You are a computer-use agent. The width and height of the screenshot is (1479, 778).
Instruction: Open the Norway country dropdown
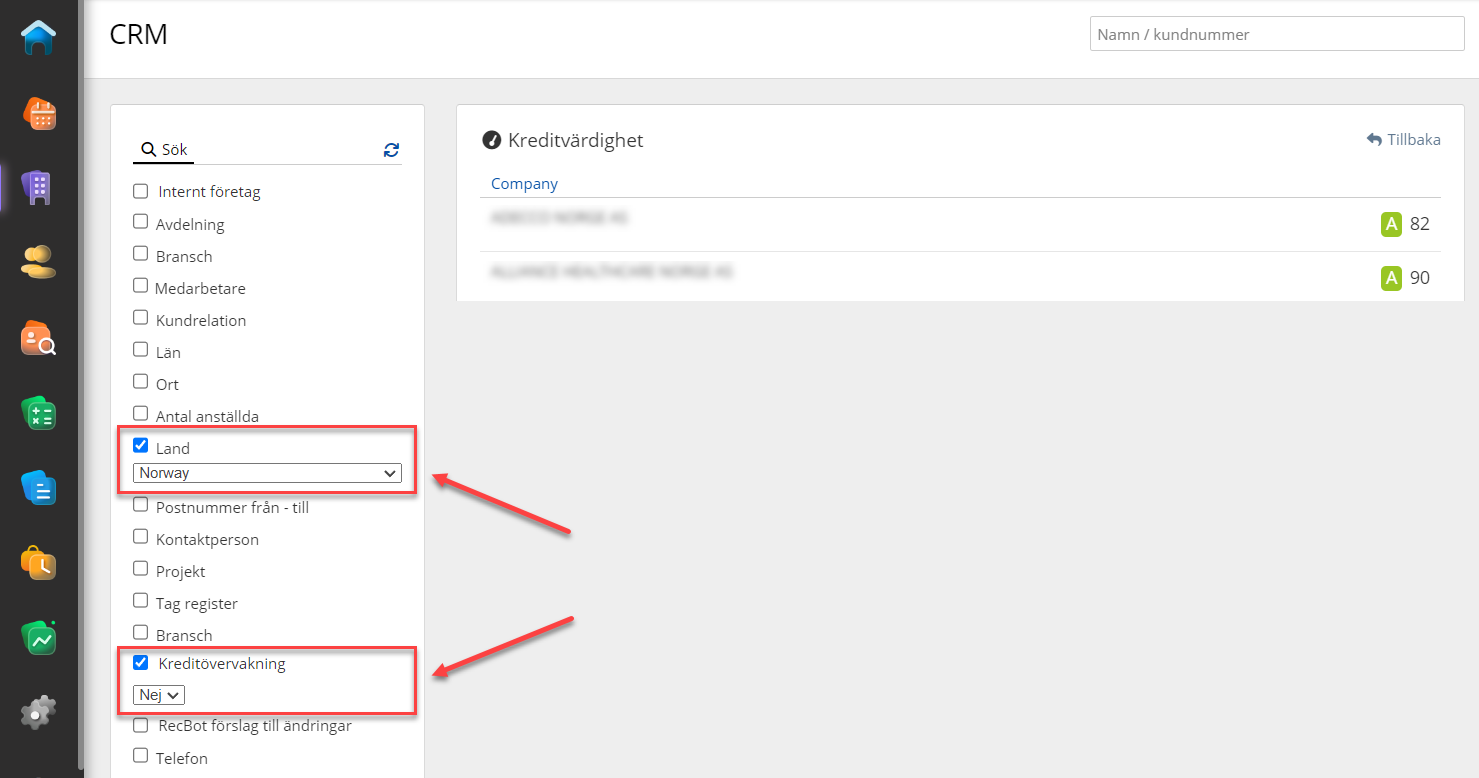(267, 473)
